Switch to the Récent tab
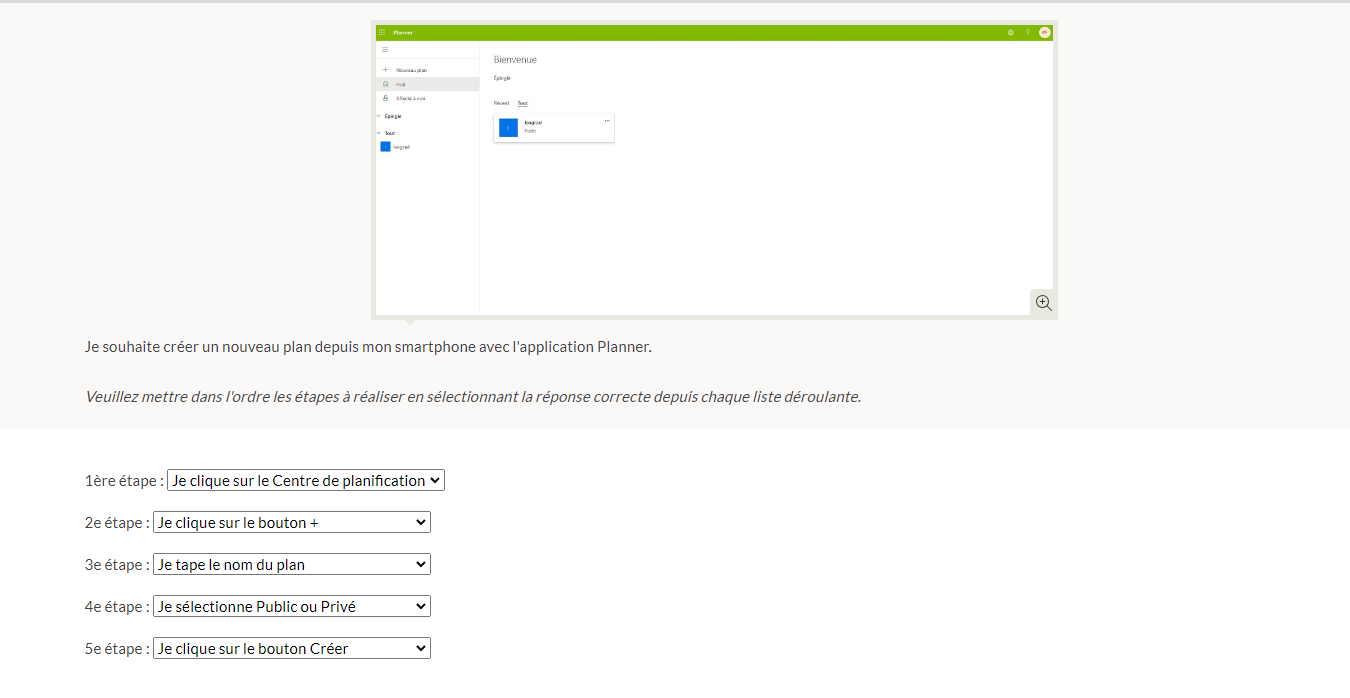Viewport: 1350px width, 698px height. tap(501, 103)
